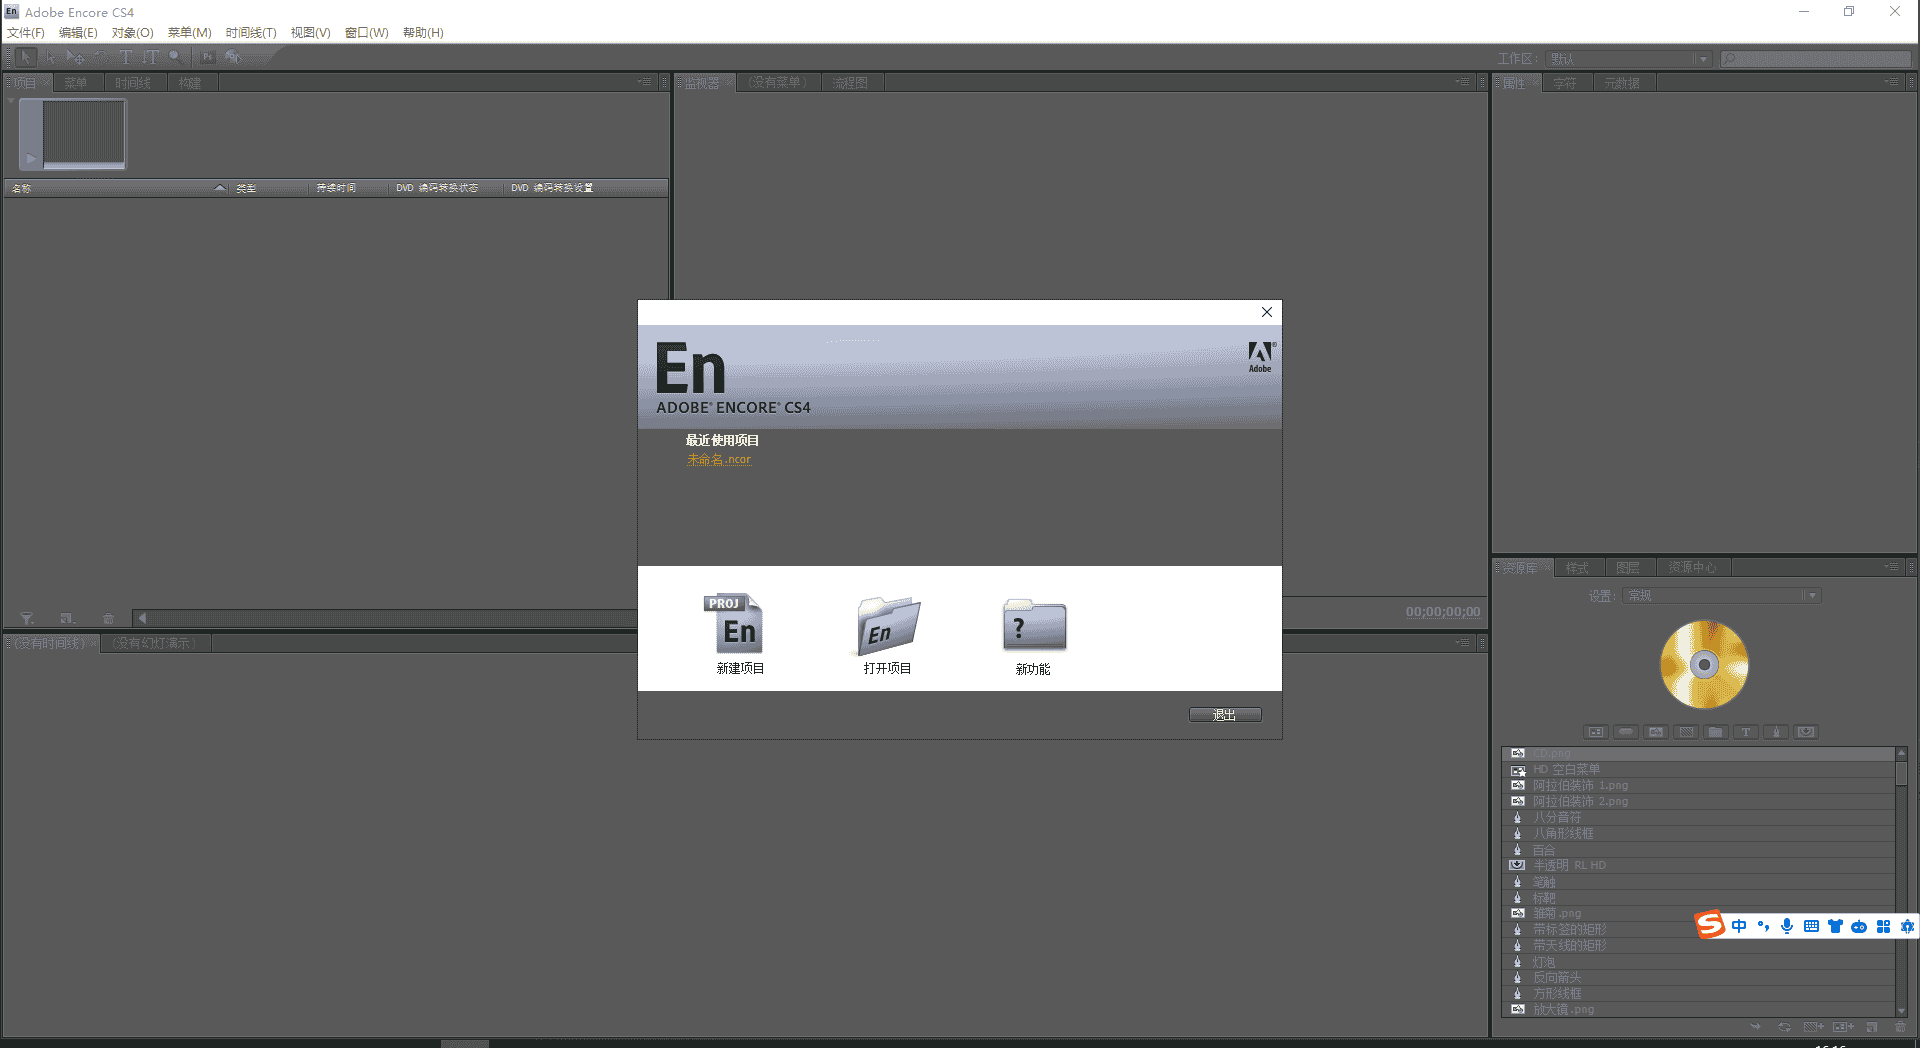
Task: Select 八角形线框 in the library list
Action: pyautogui.click(x=1698, y=834)
